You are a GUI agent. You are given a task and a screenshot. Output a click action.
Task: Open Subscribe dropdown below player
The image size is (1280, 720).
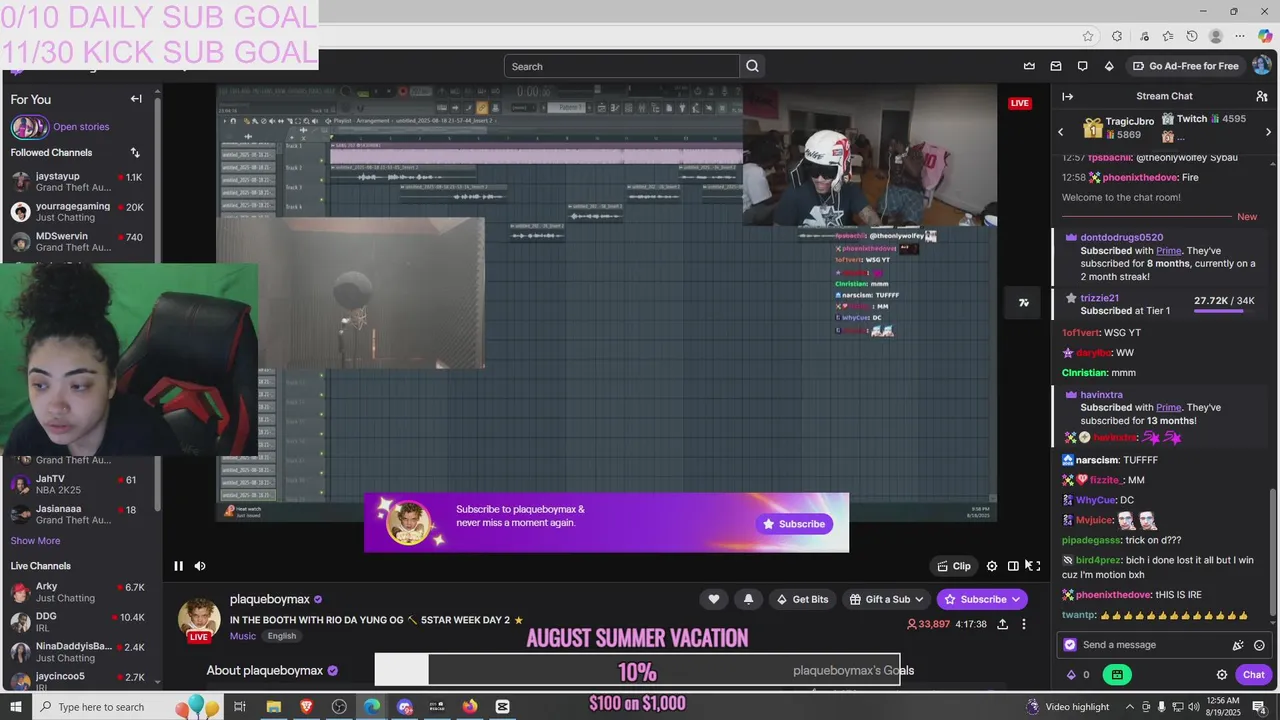pos(982,599)
